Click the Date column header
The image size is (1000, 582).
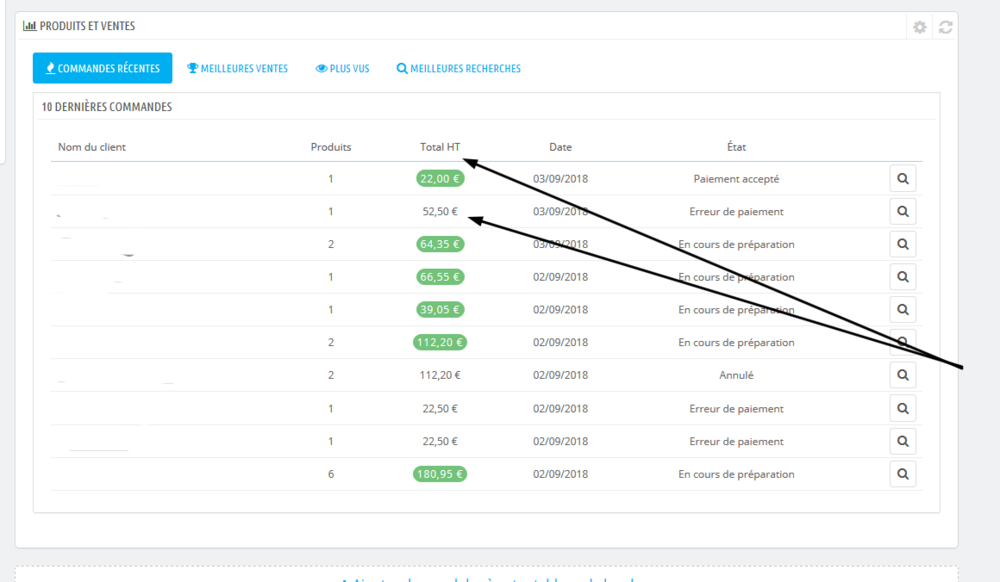(x=561, y=147)
